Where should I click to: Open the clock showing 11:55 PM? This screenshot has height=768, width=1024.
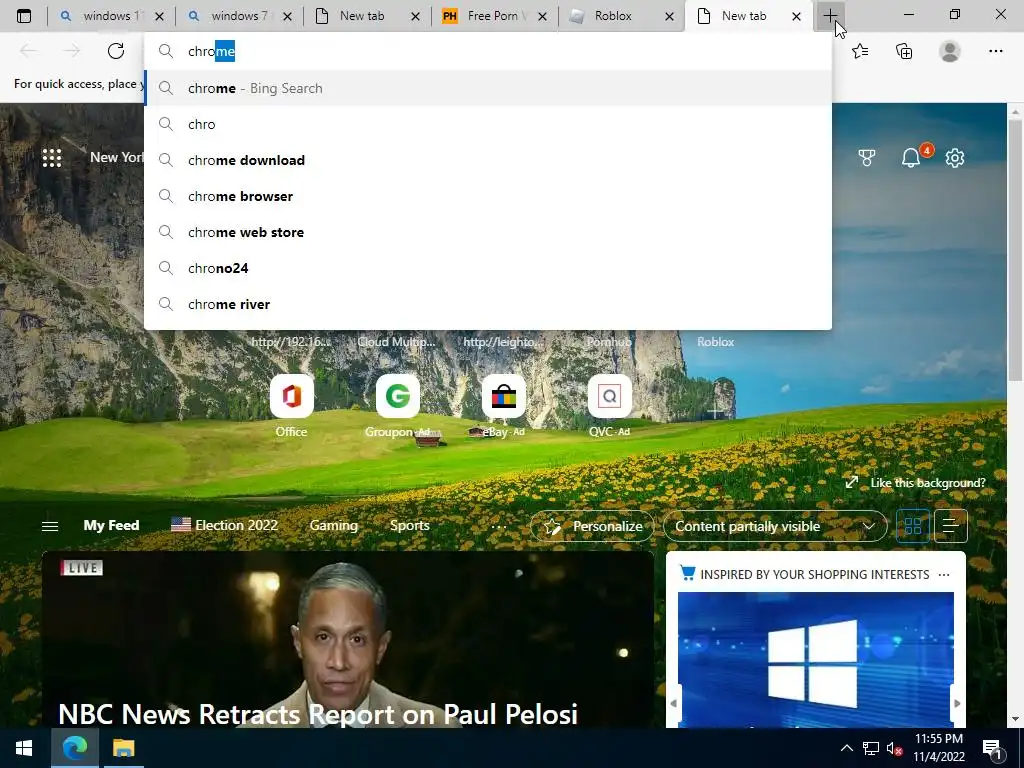coord(938,748)
